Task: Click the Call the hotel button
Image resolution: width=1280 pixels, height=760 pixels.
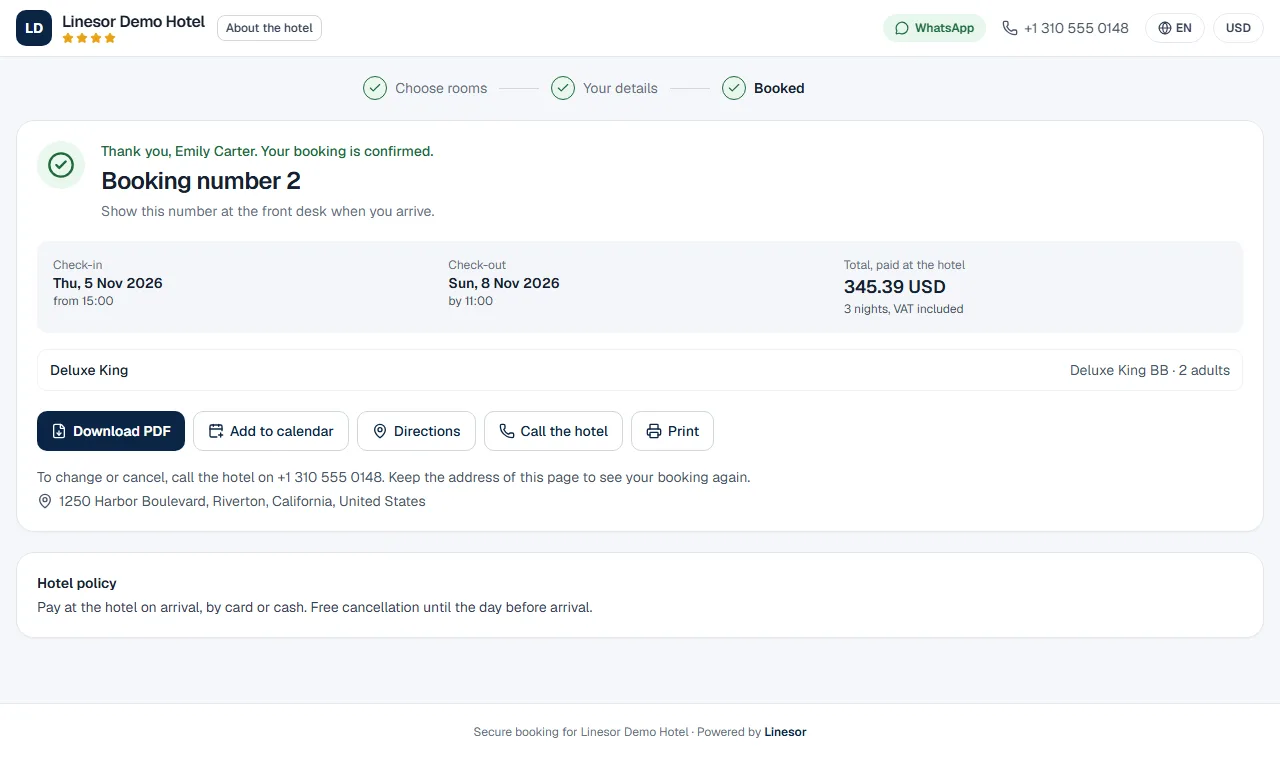Action: tap(553, 431)
